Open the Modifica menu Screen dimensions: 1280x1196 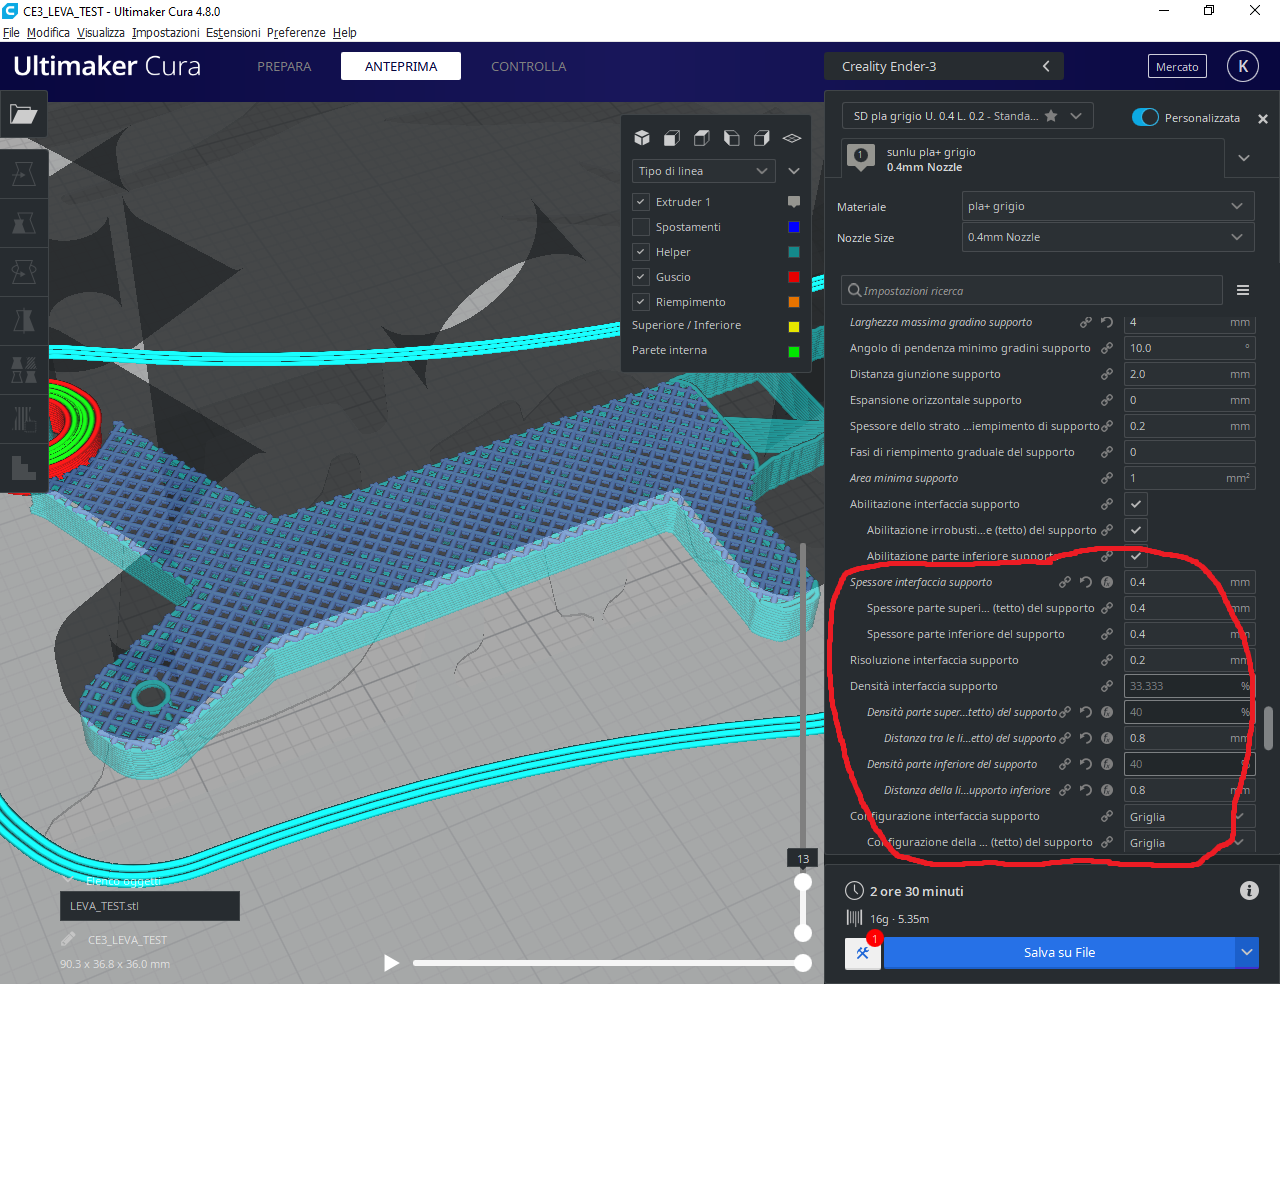[x=48, y=33]
